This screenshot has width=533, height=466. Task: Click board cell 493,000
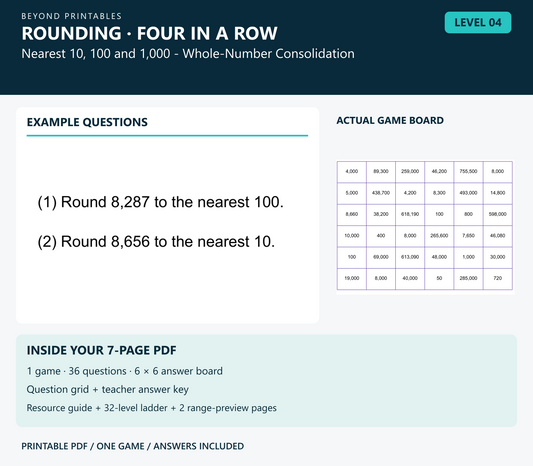point(468,193)
